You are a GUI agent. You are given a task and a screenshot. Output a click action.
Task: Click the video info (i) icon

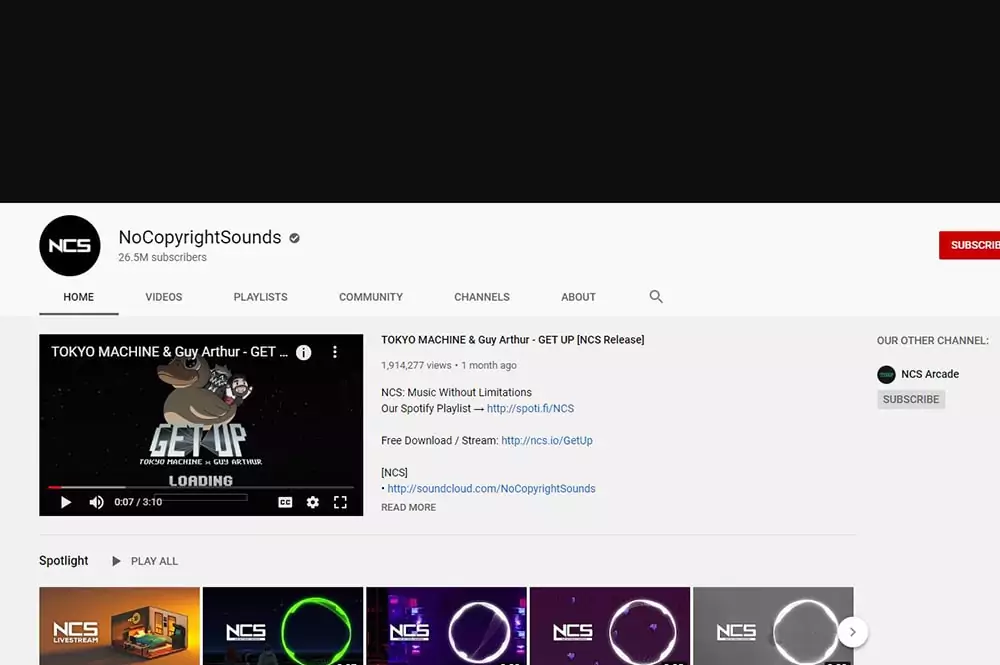(x=304, y=352)
